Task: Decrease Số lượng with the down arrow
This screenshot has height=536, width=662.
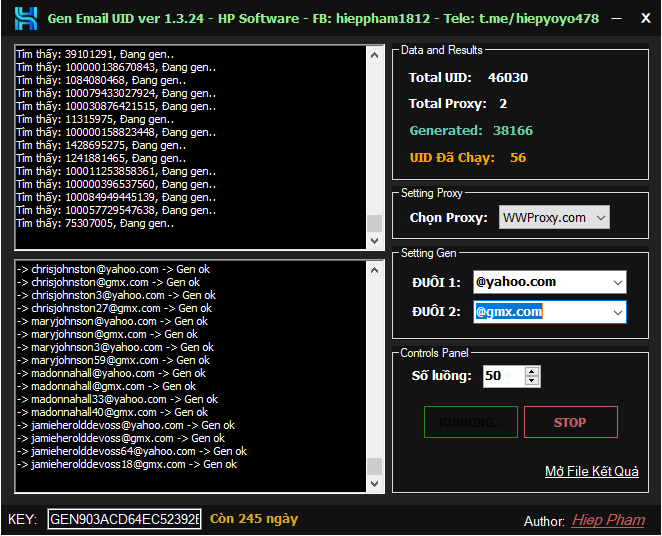Action: [x=531, y=381]
